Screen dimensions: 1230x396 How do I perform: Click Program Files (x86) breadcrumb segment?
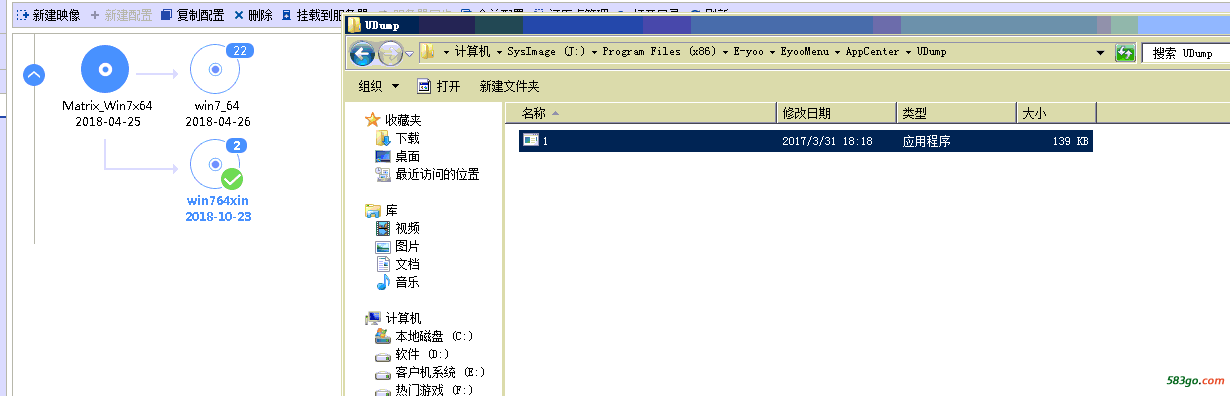point(660,52)
